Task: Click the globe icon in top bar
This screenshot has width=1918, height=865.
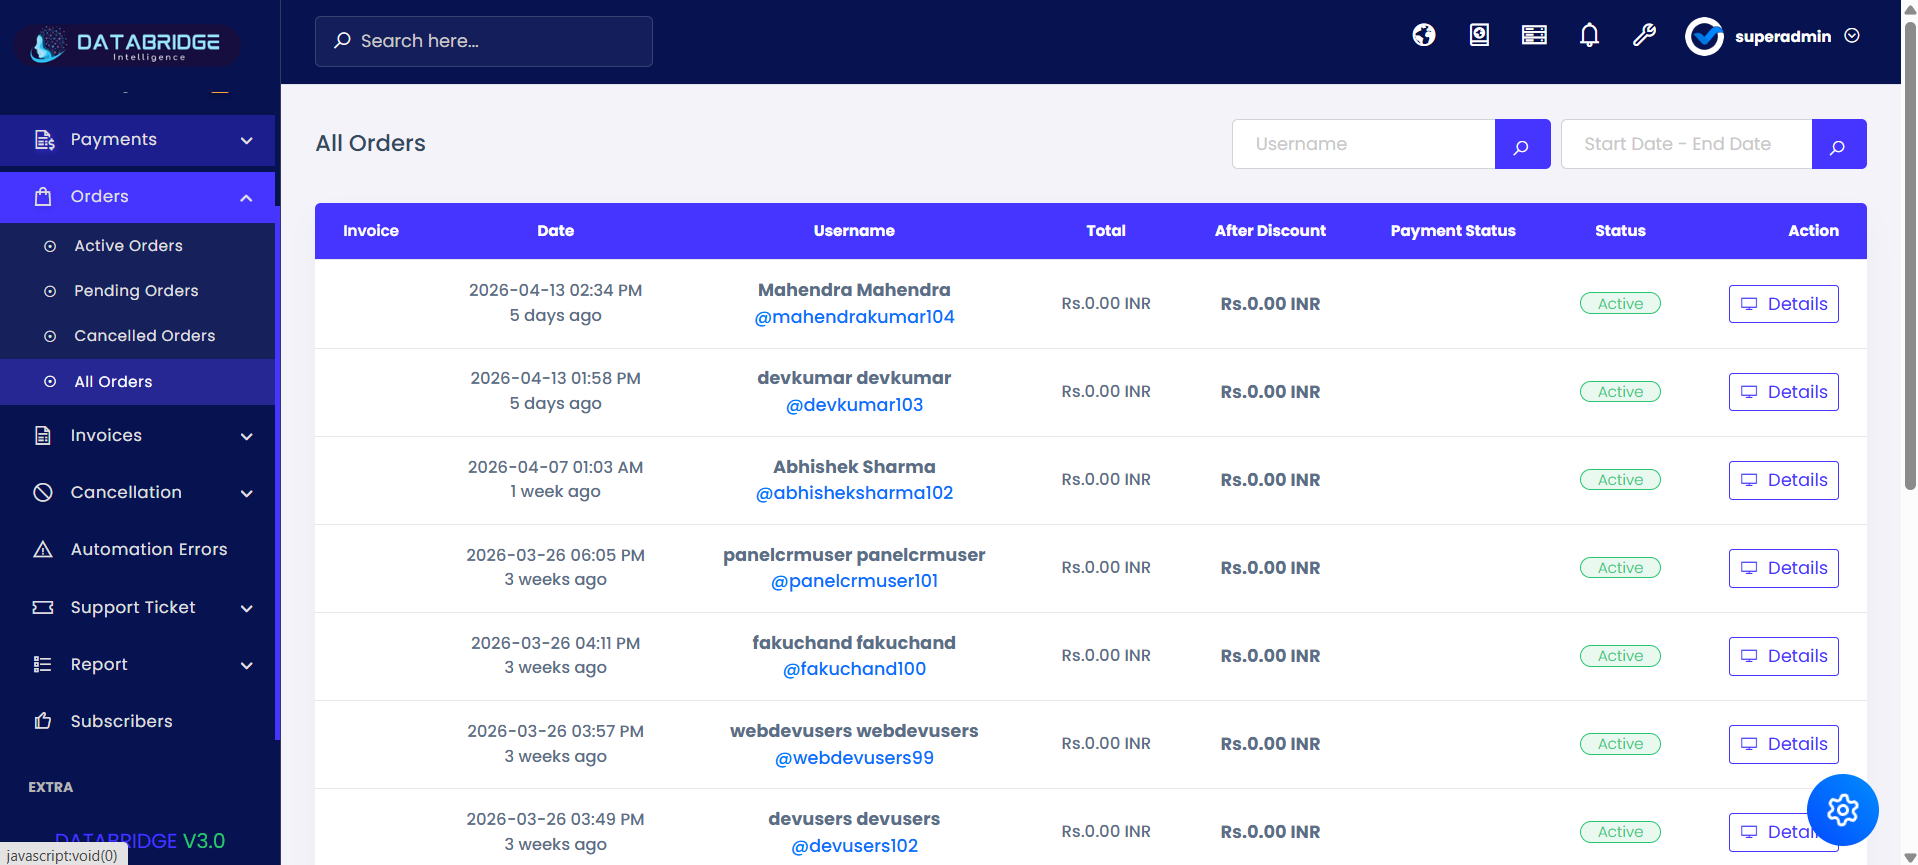Action: tap(1424, 36)
